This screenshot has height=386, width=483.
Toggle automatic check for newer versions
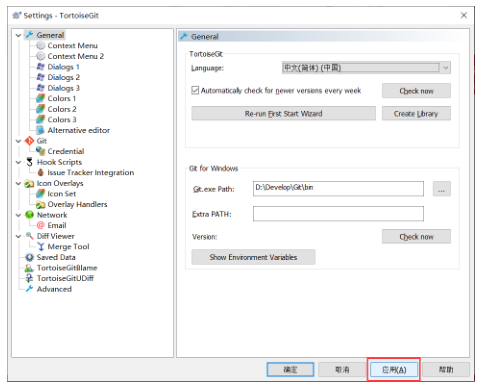tap(195, 90)
